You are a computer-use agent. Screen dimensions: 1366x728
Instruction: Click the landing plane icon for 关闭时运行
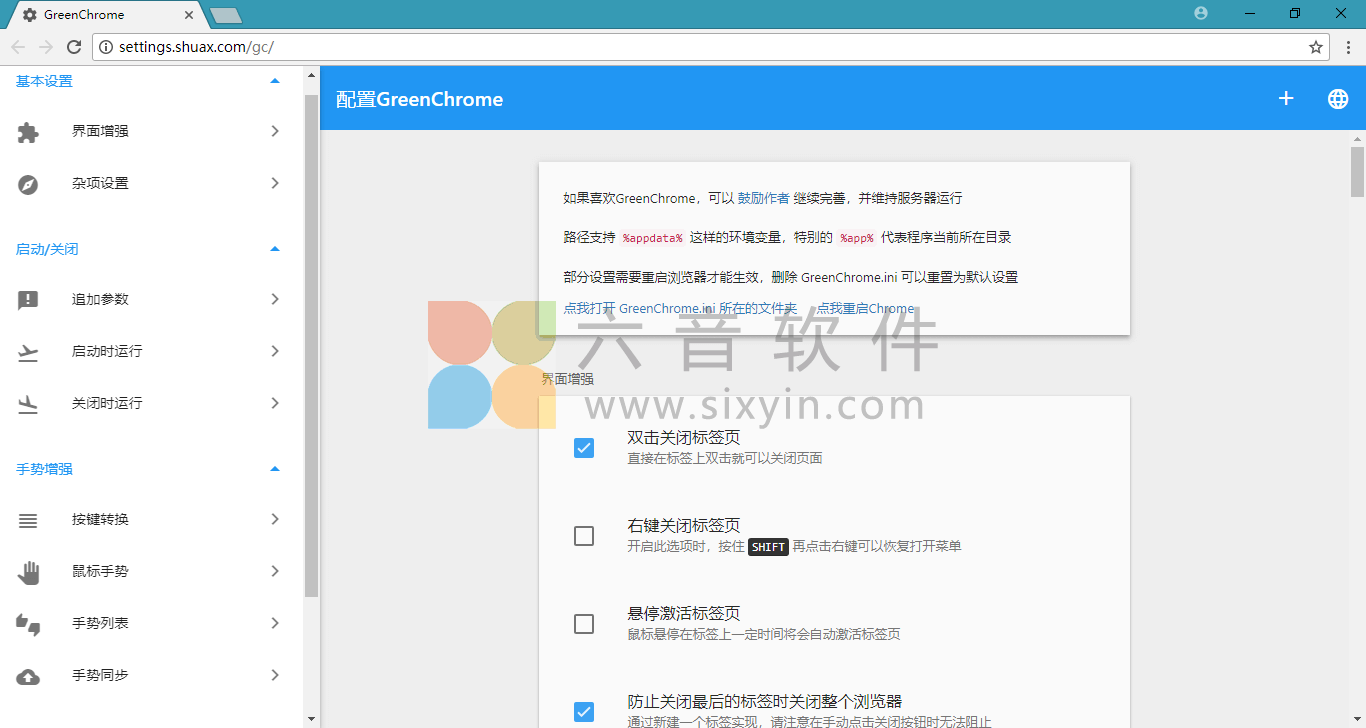(28, 404)
